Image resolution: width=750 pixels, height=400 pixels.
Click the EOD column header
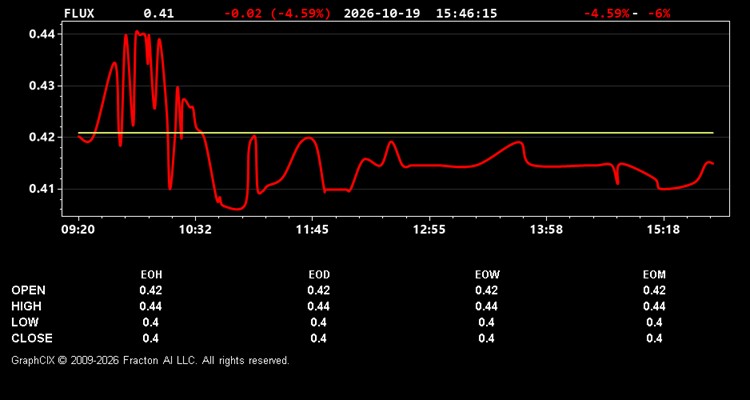319,275
